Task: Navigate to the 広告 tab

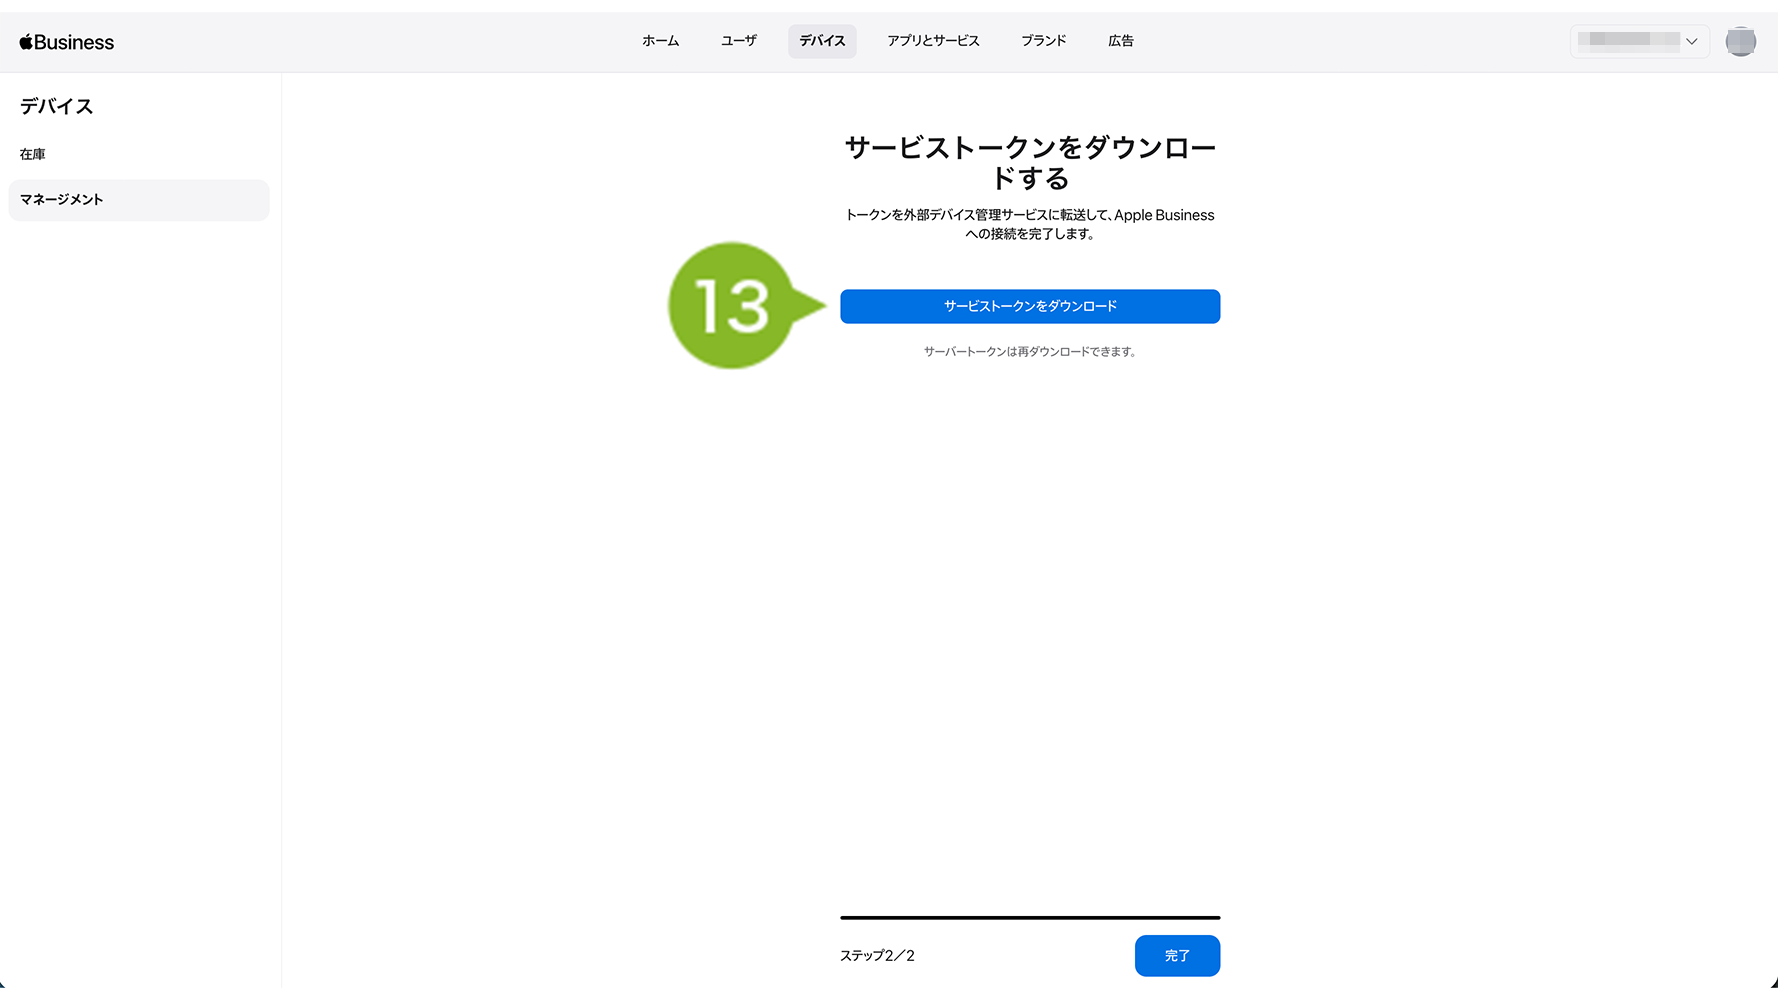Action: (1120, 41)
